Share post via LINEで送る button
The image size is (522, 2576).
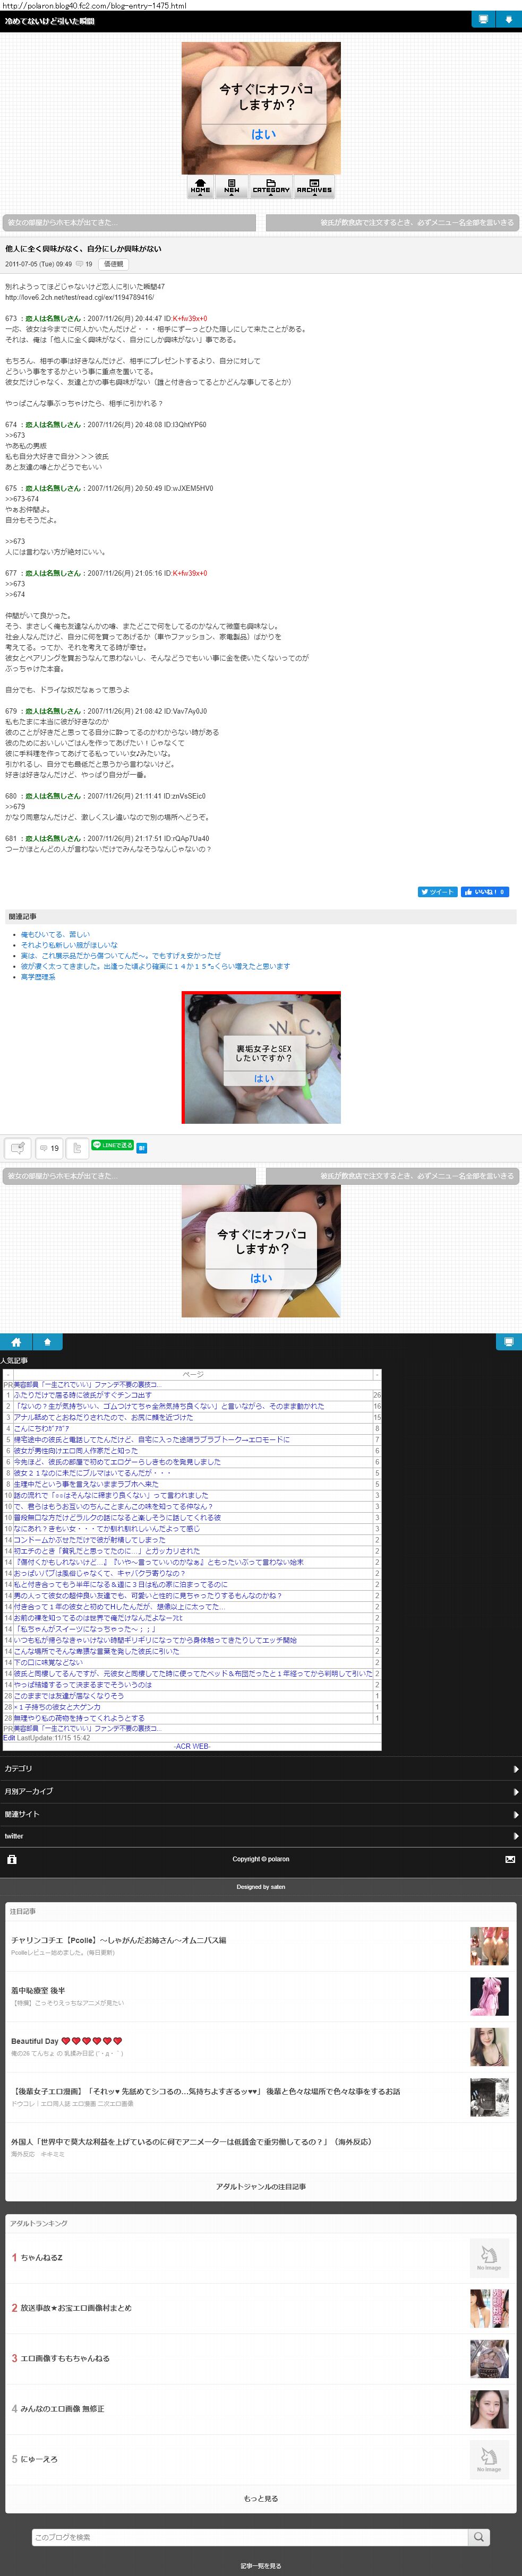[112, 1145]
